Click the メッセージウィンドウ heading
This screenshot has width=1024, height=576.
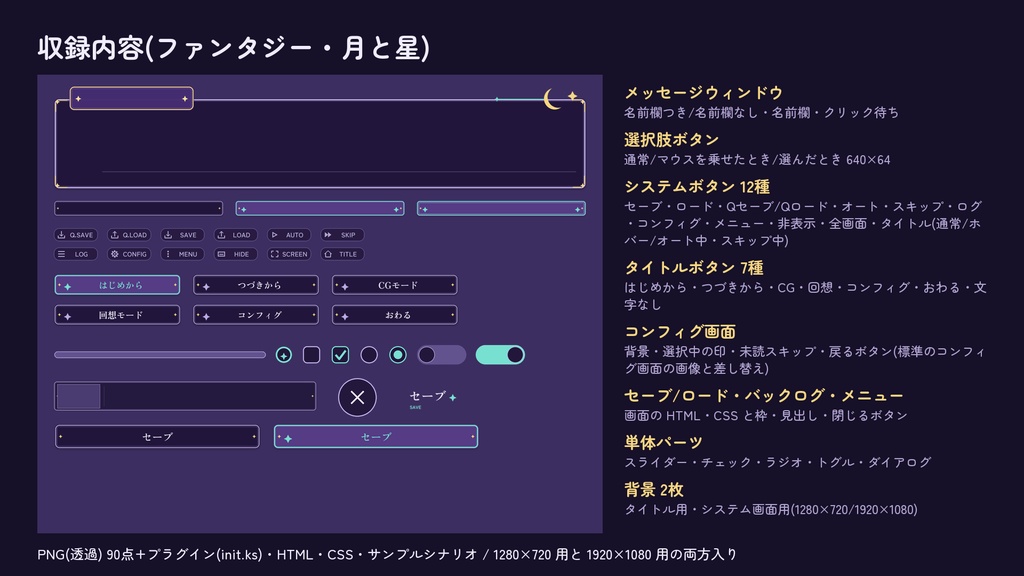pyautogui.click(x=703, y=93)
